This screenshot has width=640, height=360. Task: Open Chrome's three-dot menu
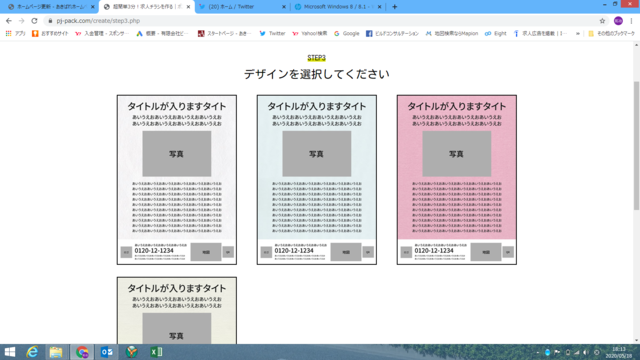pos(631,21)
